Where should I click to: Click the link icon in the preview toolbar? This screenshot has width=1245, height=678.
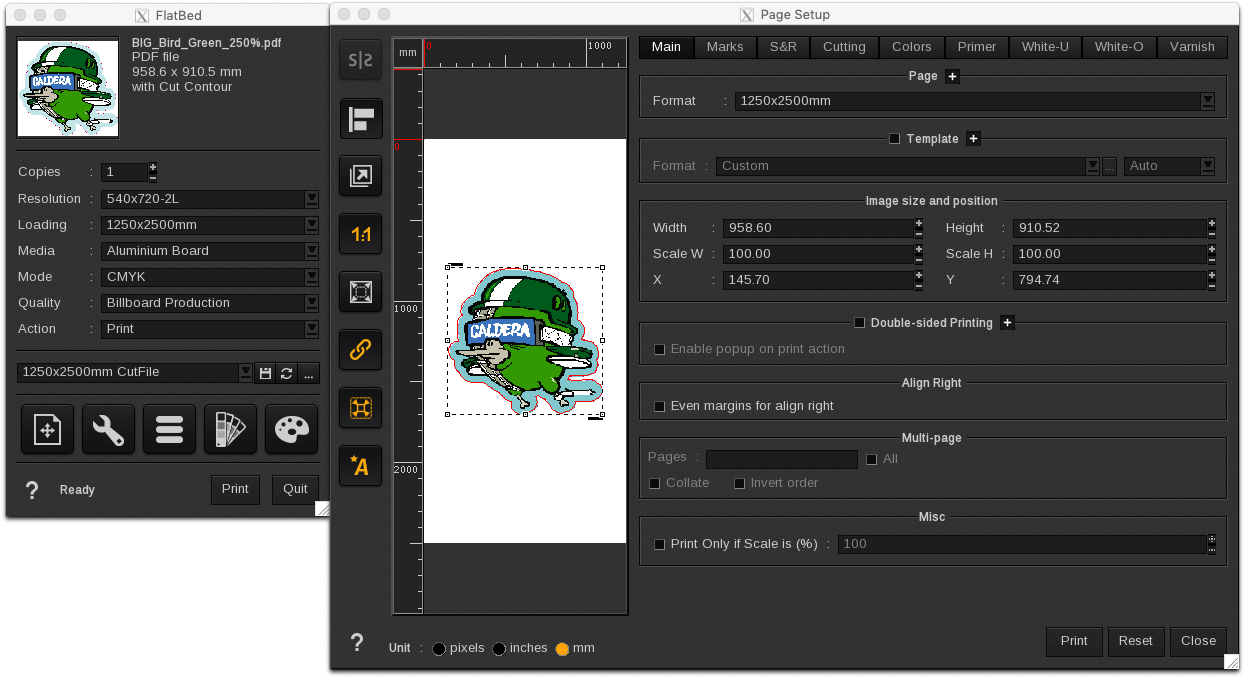tap(360, 350)
